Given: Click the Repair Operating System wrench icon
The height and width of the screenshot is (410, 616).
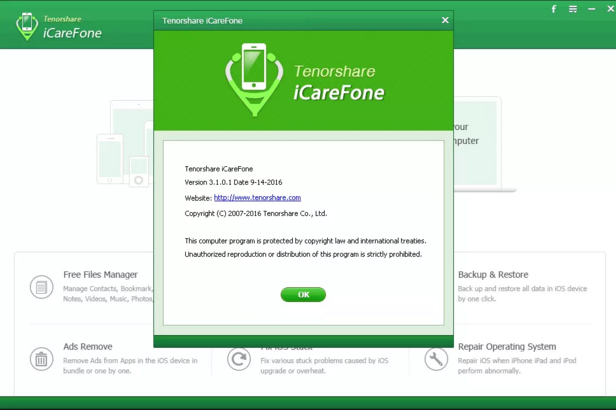Looking at the screenshot, I should tap(436, 359).
